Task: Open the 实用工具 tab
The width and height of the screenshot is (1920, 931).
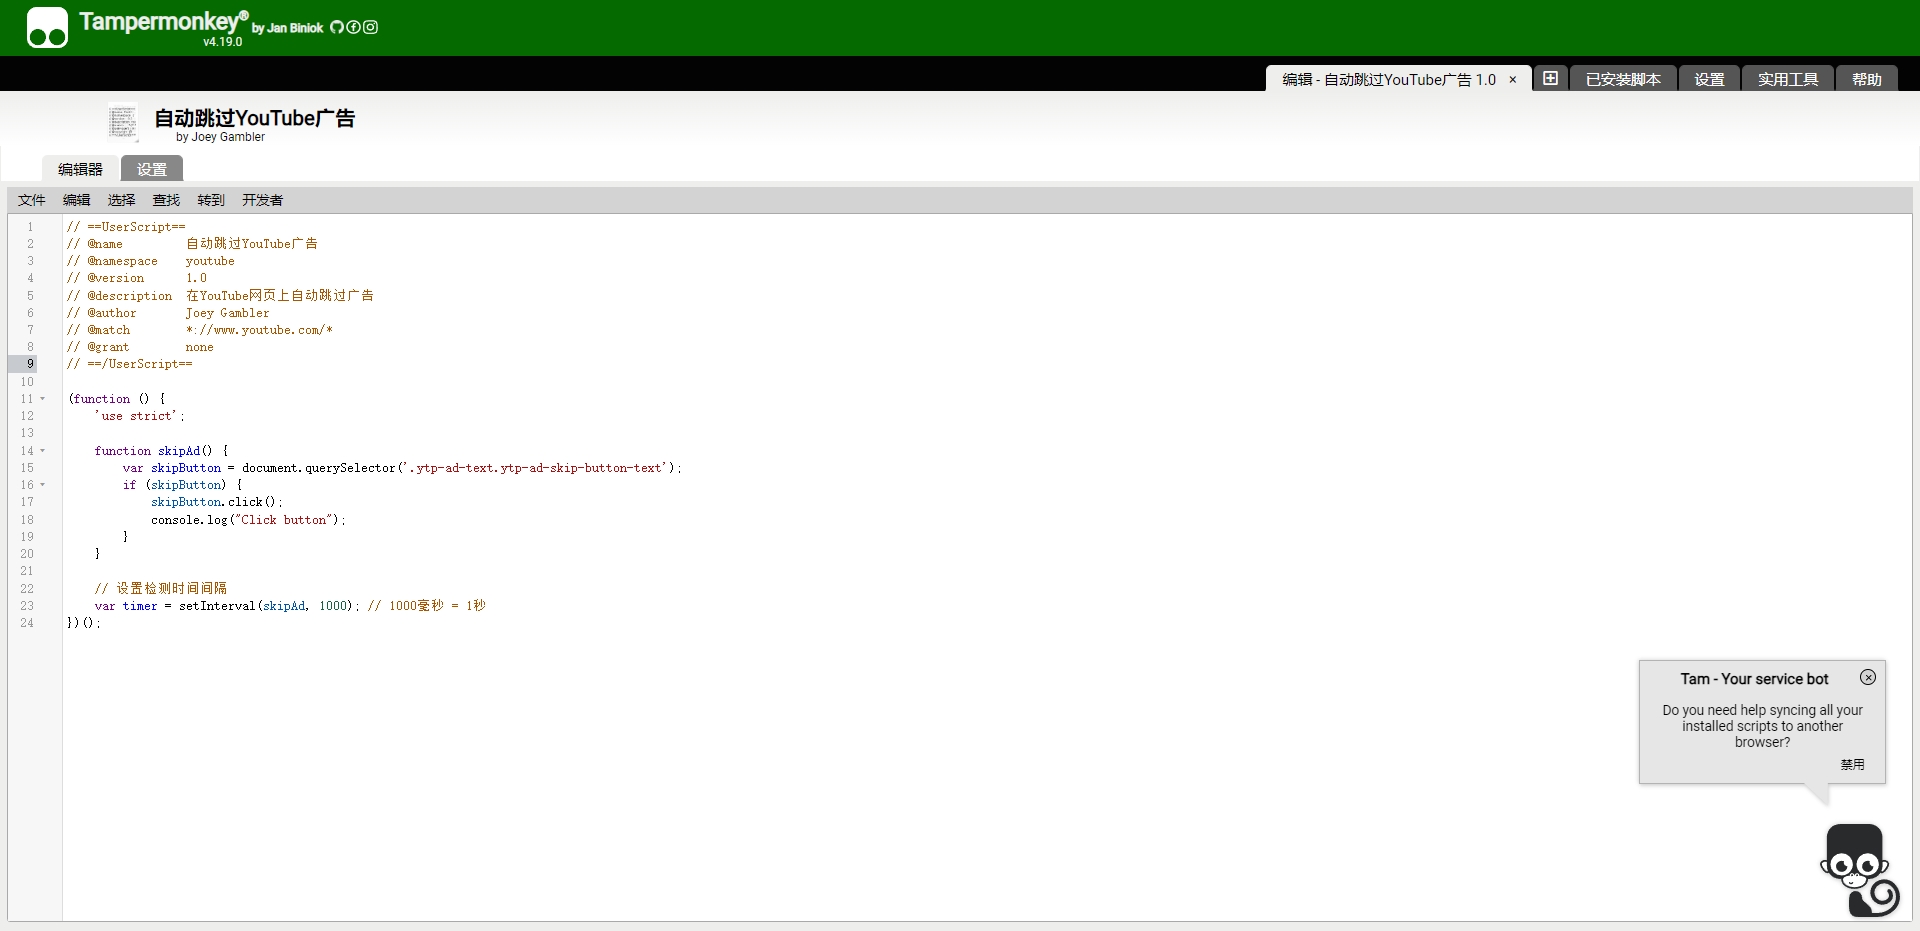Action: coord(1788,79)
